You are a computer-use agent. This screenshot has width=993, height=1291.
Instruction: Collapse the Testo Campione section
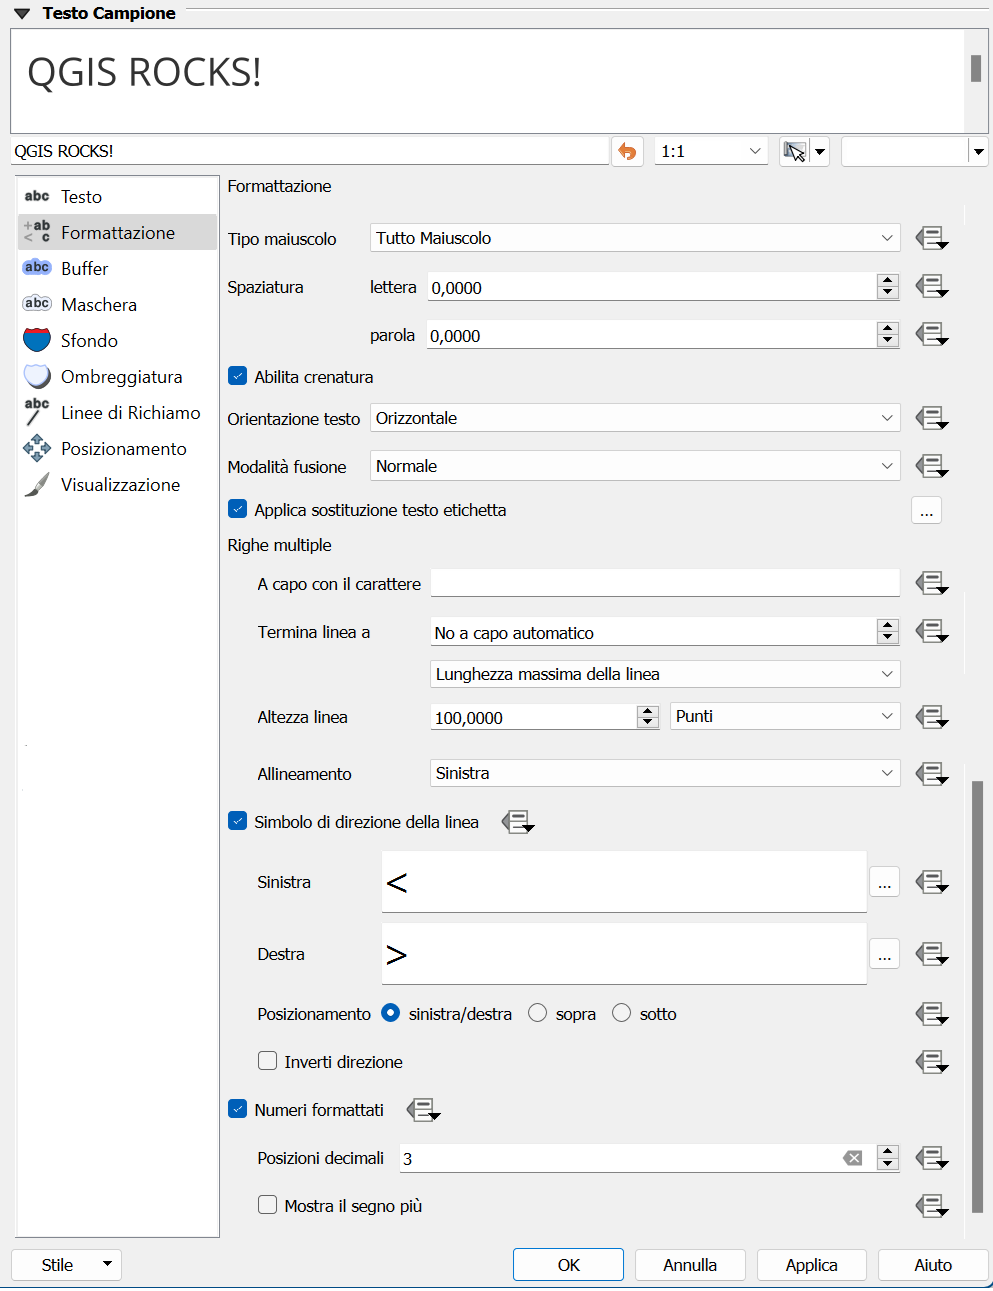(22, 14)
